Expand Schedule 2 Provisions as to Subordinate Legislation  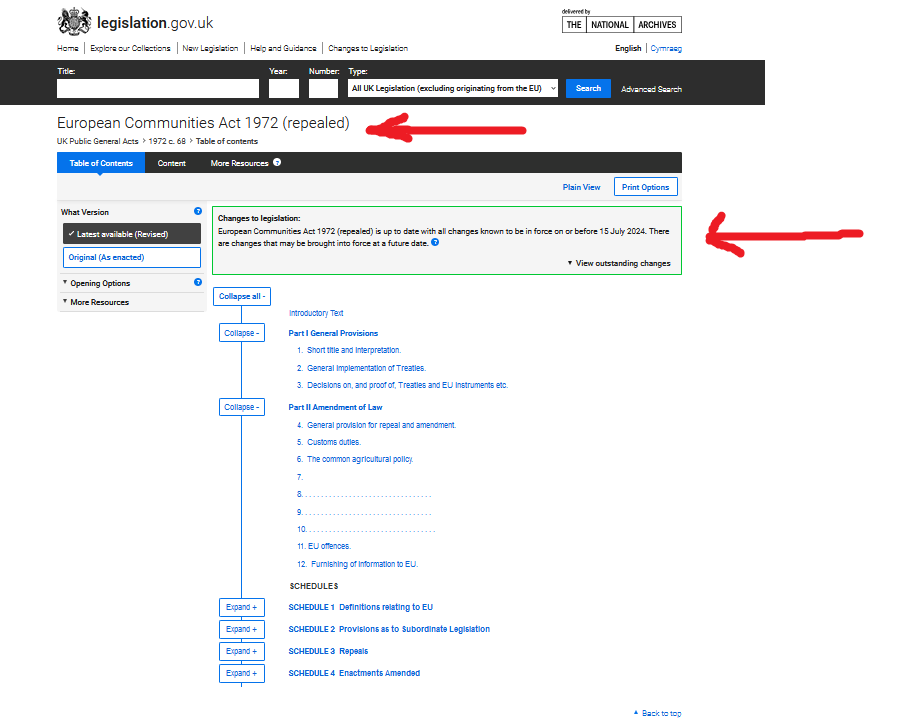point(242,630)
